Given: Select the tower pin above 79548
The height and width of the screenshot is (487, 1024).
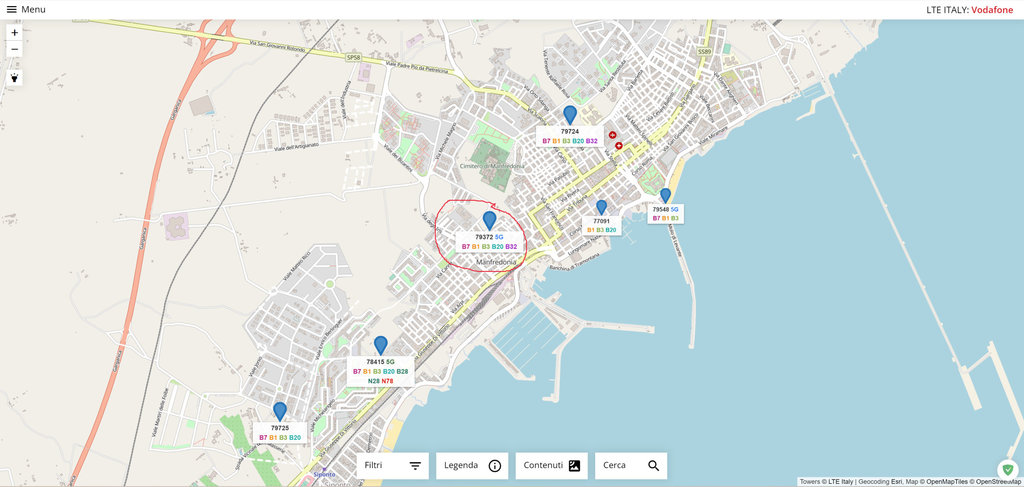Looking at the screenshot, I should point(665,195).
